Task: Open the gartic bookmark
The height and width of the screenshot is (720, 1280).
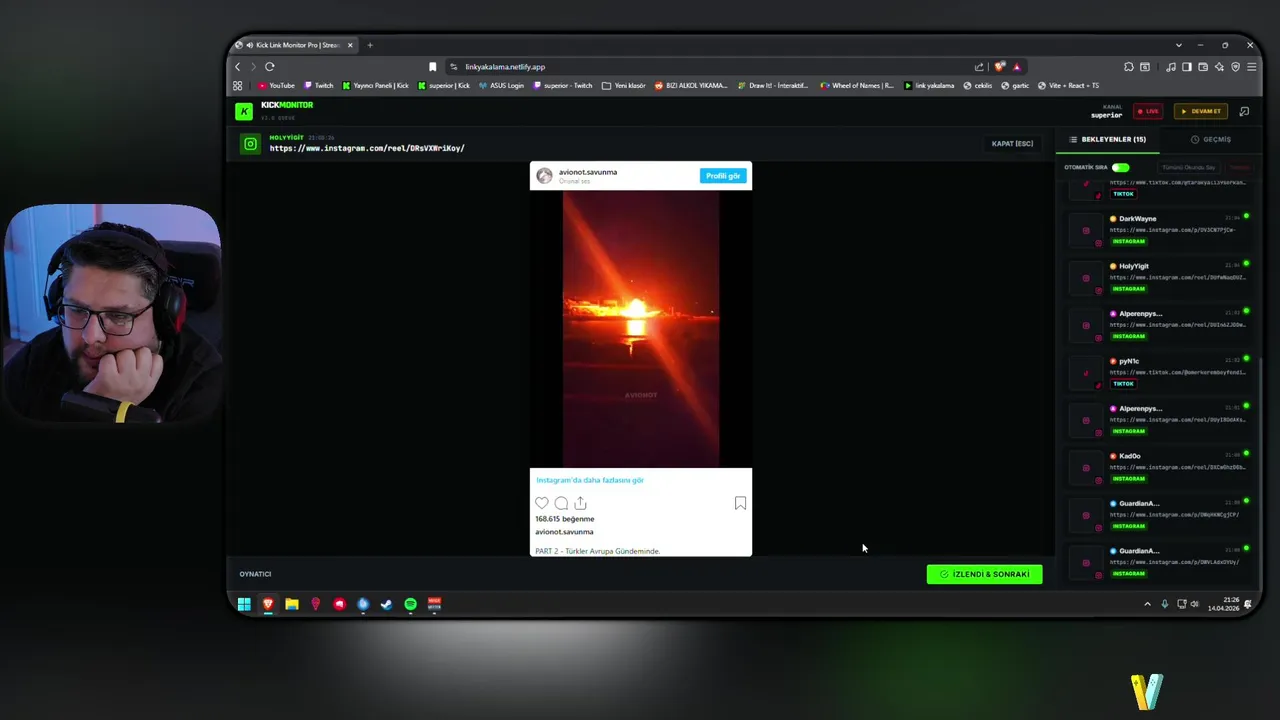Action: click(x=1015, y=85)
